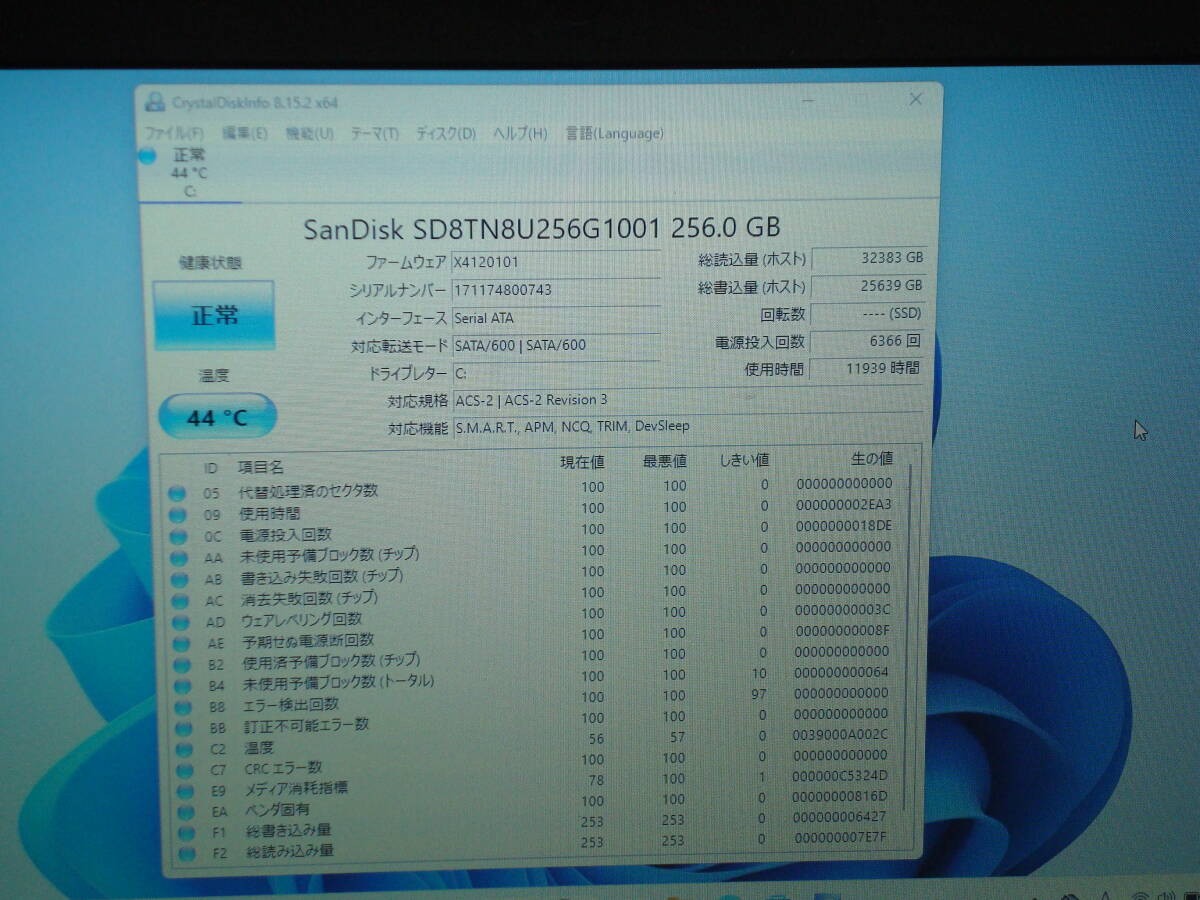This screenshot has height=900, width=1200.
Task: Click raw value 00000000008F
Action: (x=842, y=631)
